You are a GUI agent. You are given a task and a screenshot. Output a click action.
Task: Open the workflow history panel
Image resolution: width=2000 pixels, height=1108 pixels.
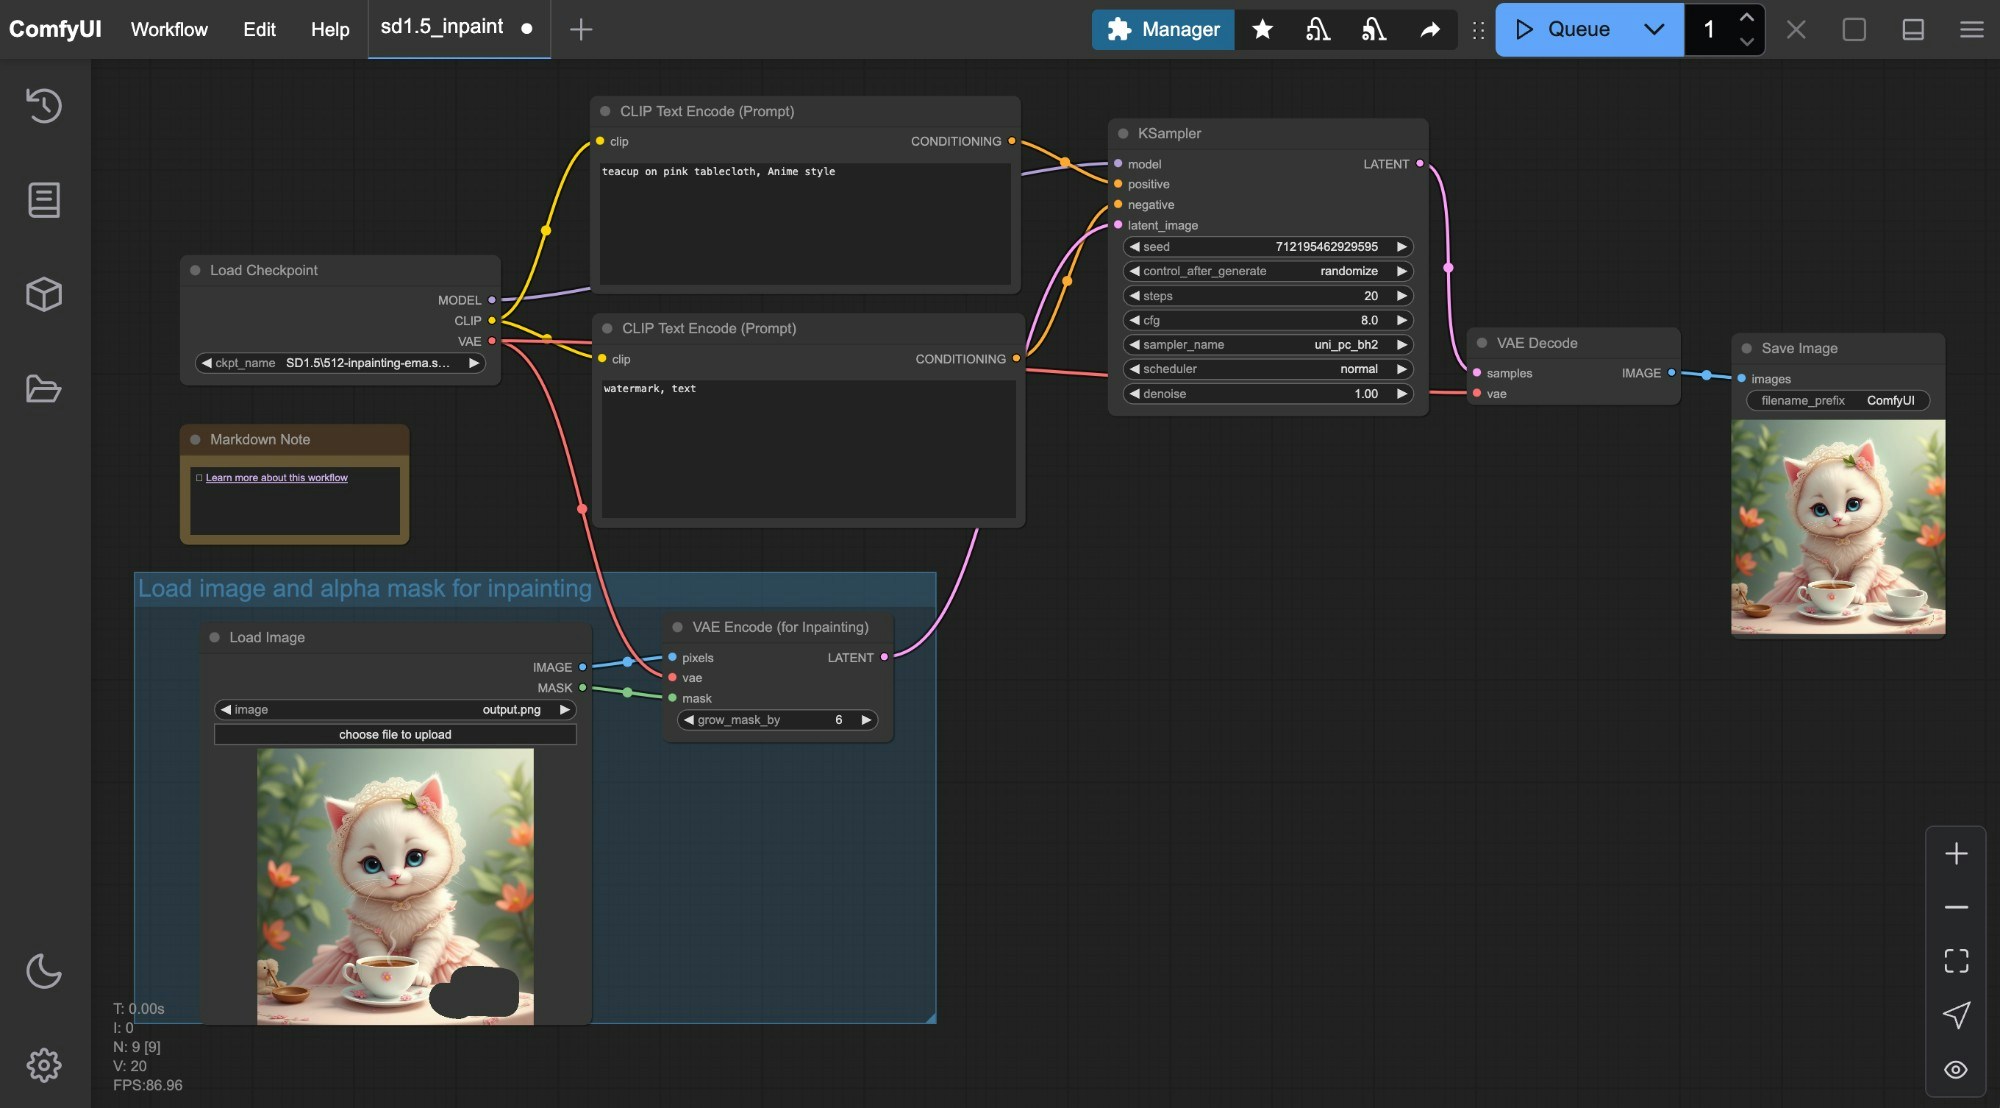[x=44, y=106]
